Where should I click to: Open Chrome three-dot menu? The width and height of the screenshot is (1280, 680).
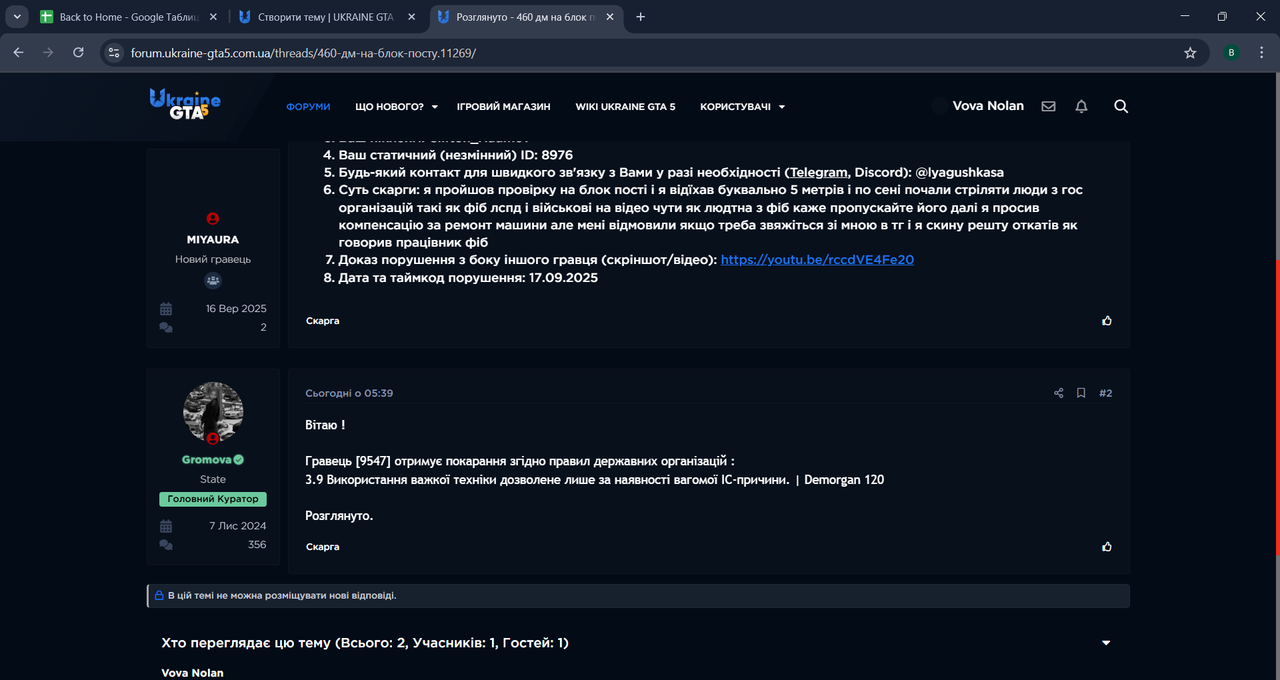pyautogui.click(x=1260, y=53)
